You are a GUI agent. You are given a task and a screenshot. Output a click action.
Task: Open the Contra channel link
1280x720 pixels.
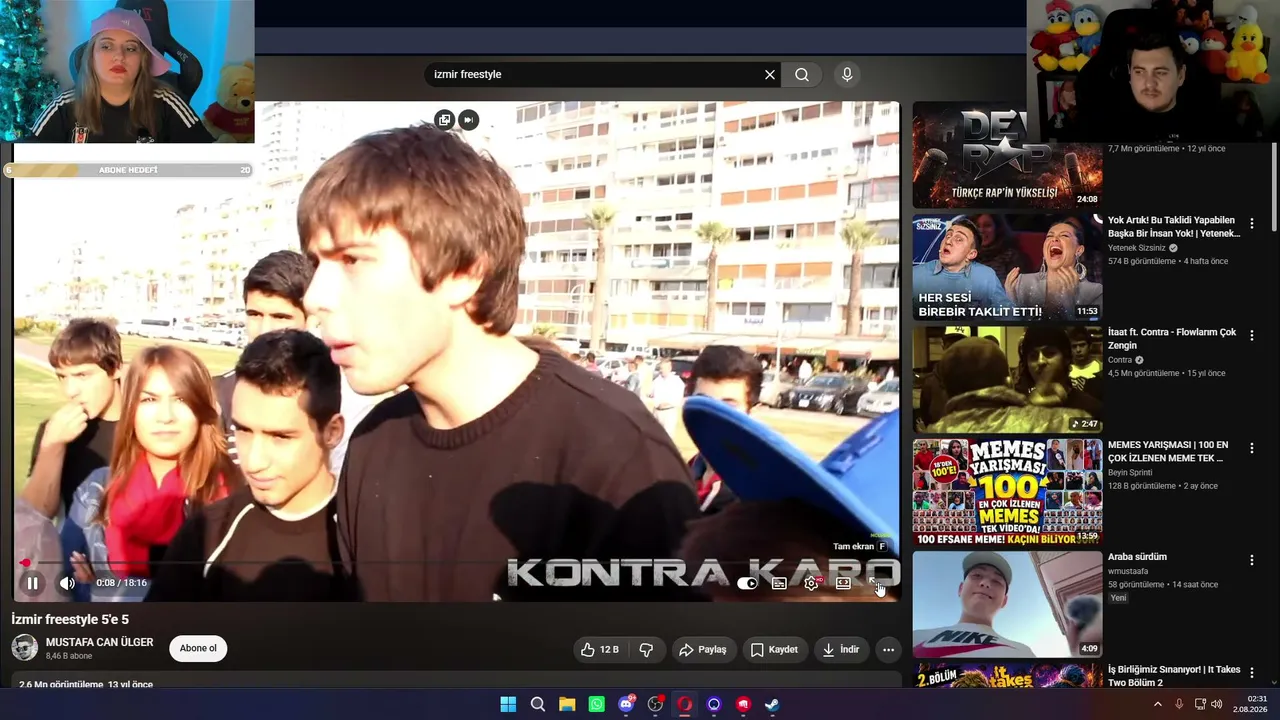click(x=1120, y=360)
